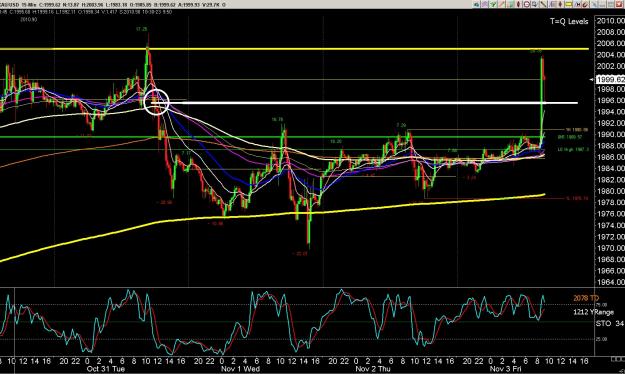Click the purple gradient bars toolbar icon
The width and height of the screenshot is (625, 374).
coord(552,4)
